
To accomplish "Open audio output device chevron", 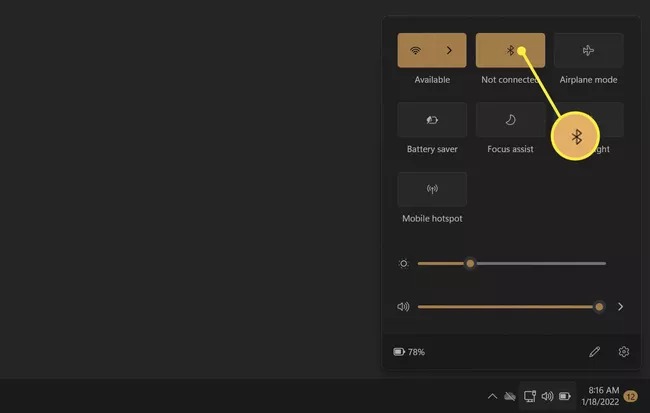I will click(620, 307).
